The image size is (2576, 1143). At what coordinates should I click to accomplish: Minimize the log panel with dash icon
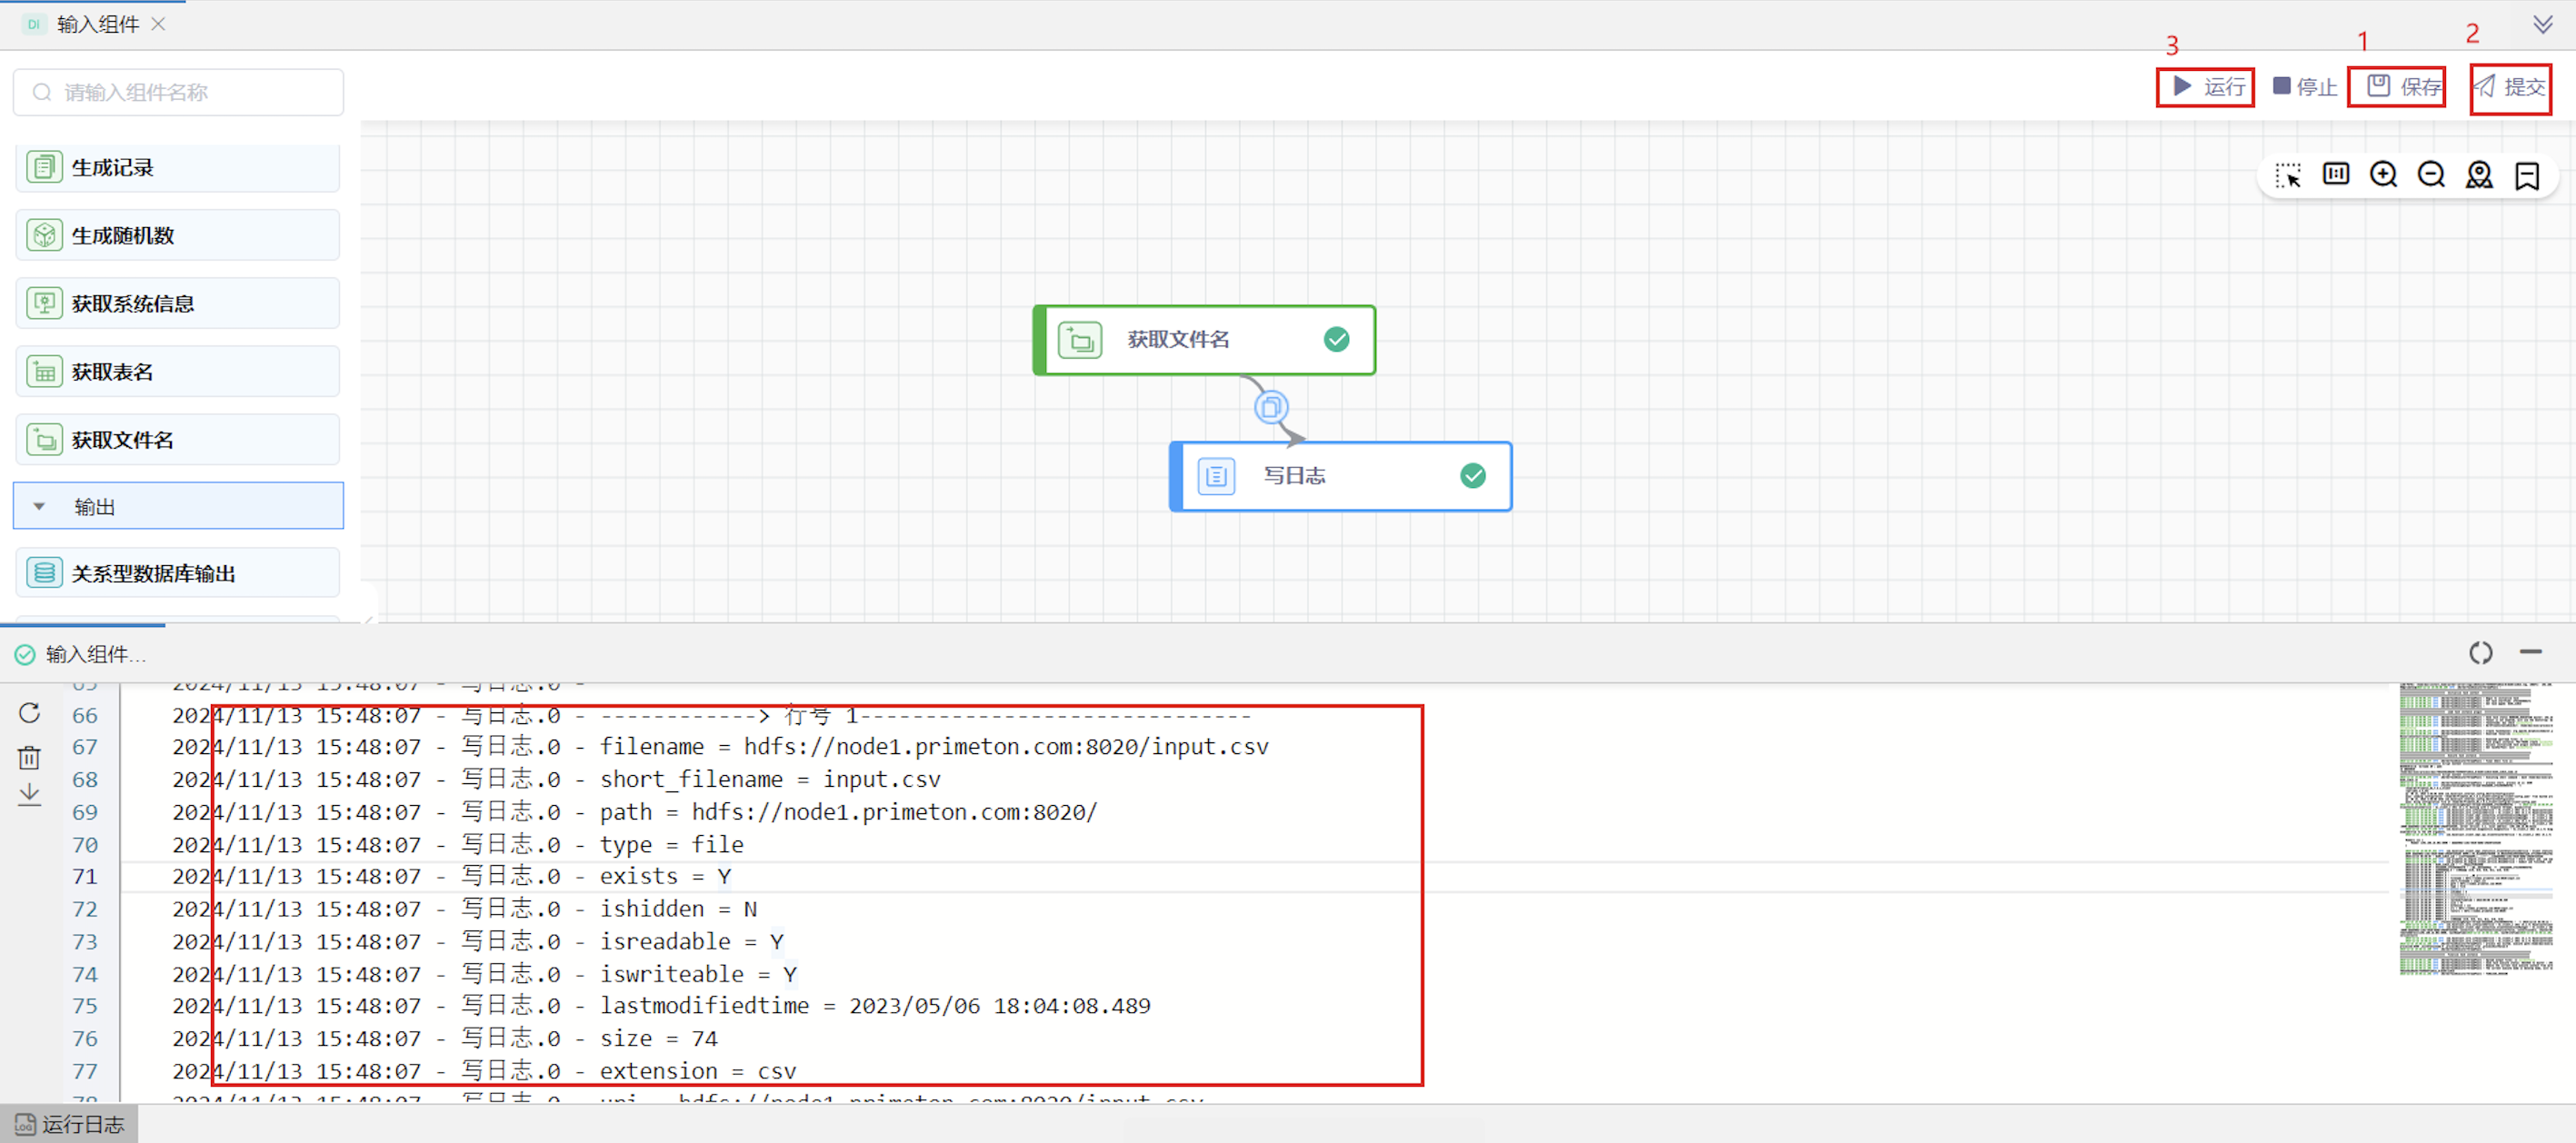pos(2530,652)
